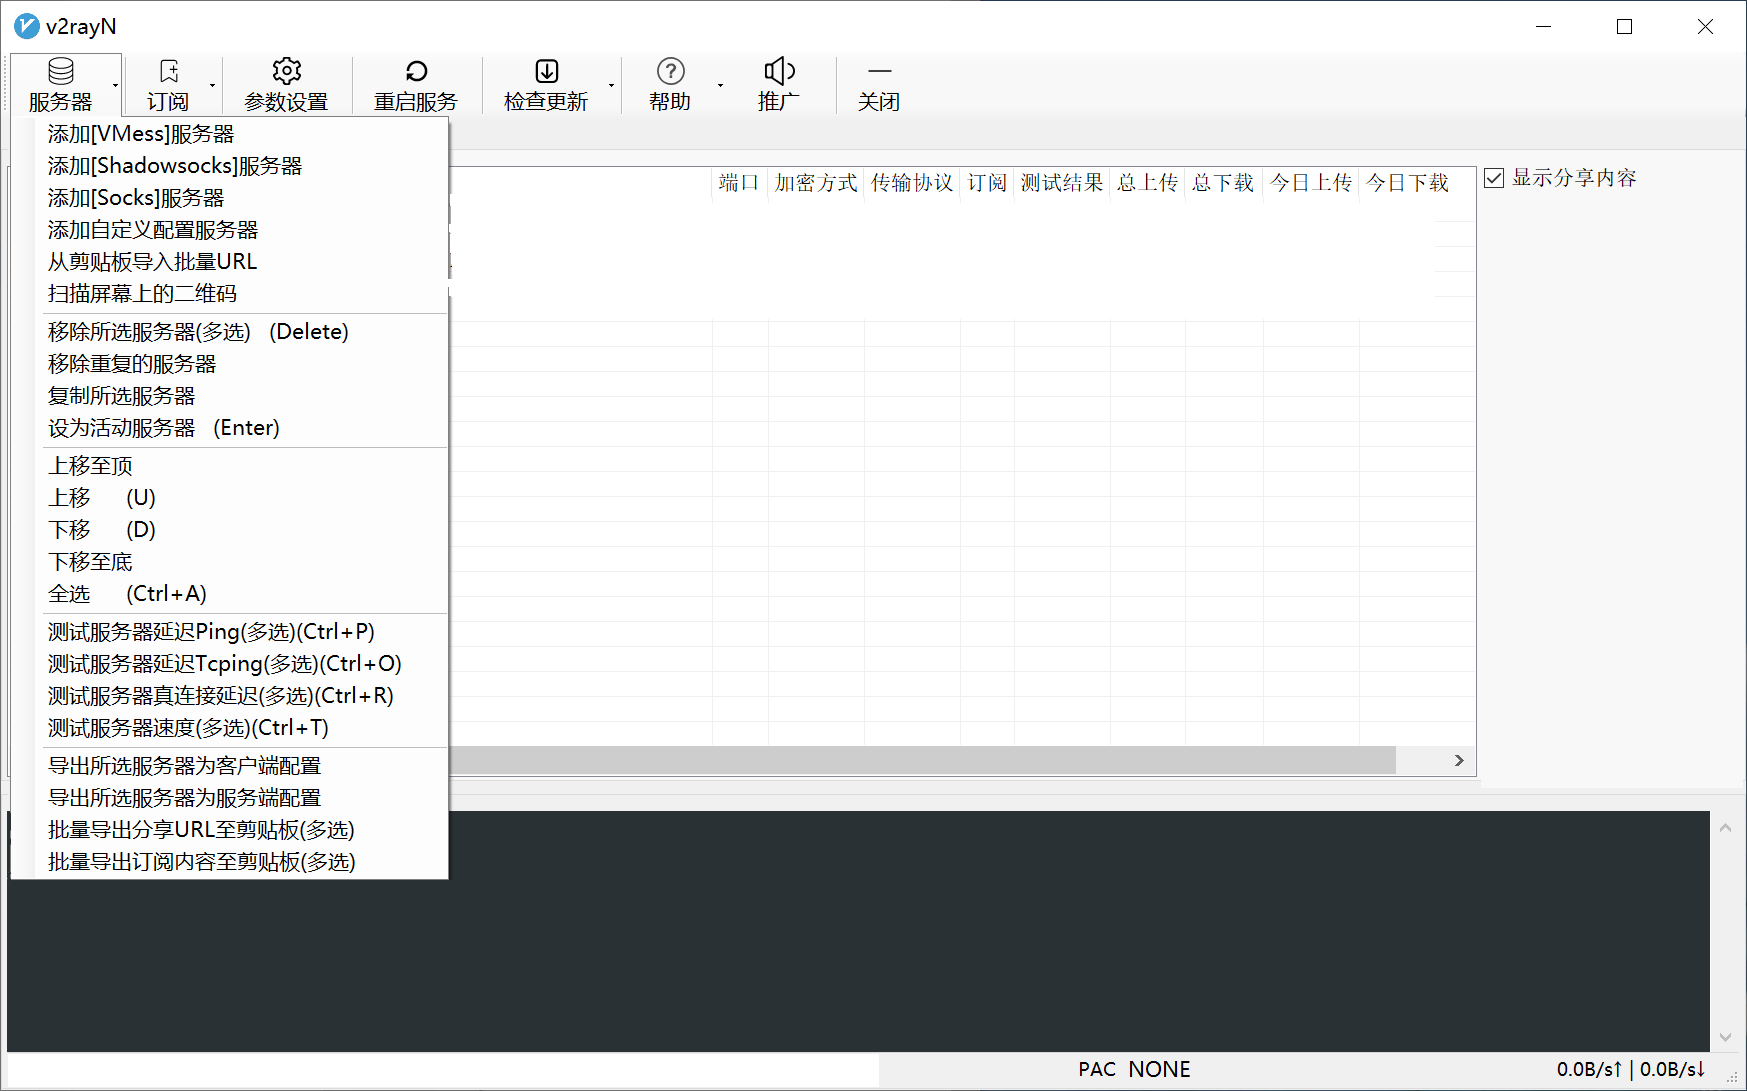The width and height of the screenshot is (1747, 1091).
Task: Click the 推广 megaphone icon
Action: coord(779,71)
